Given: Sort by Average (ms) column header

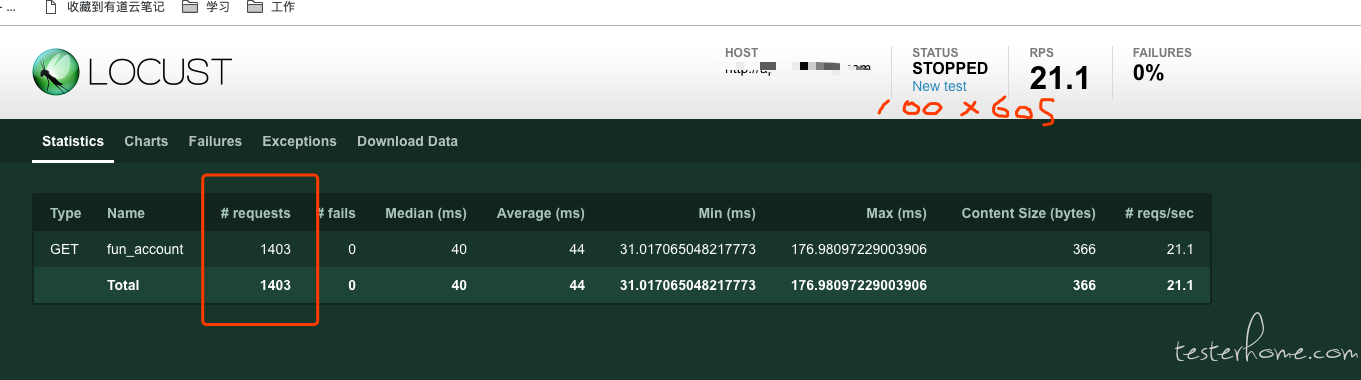Looking at the screenshot, I should [x=540, y=213].
